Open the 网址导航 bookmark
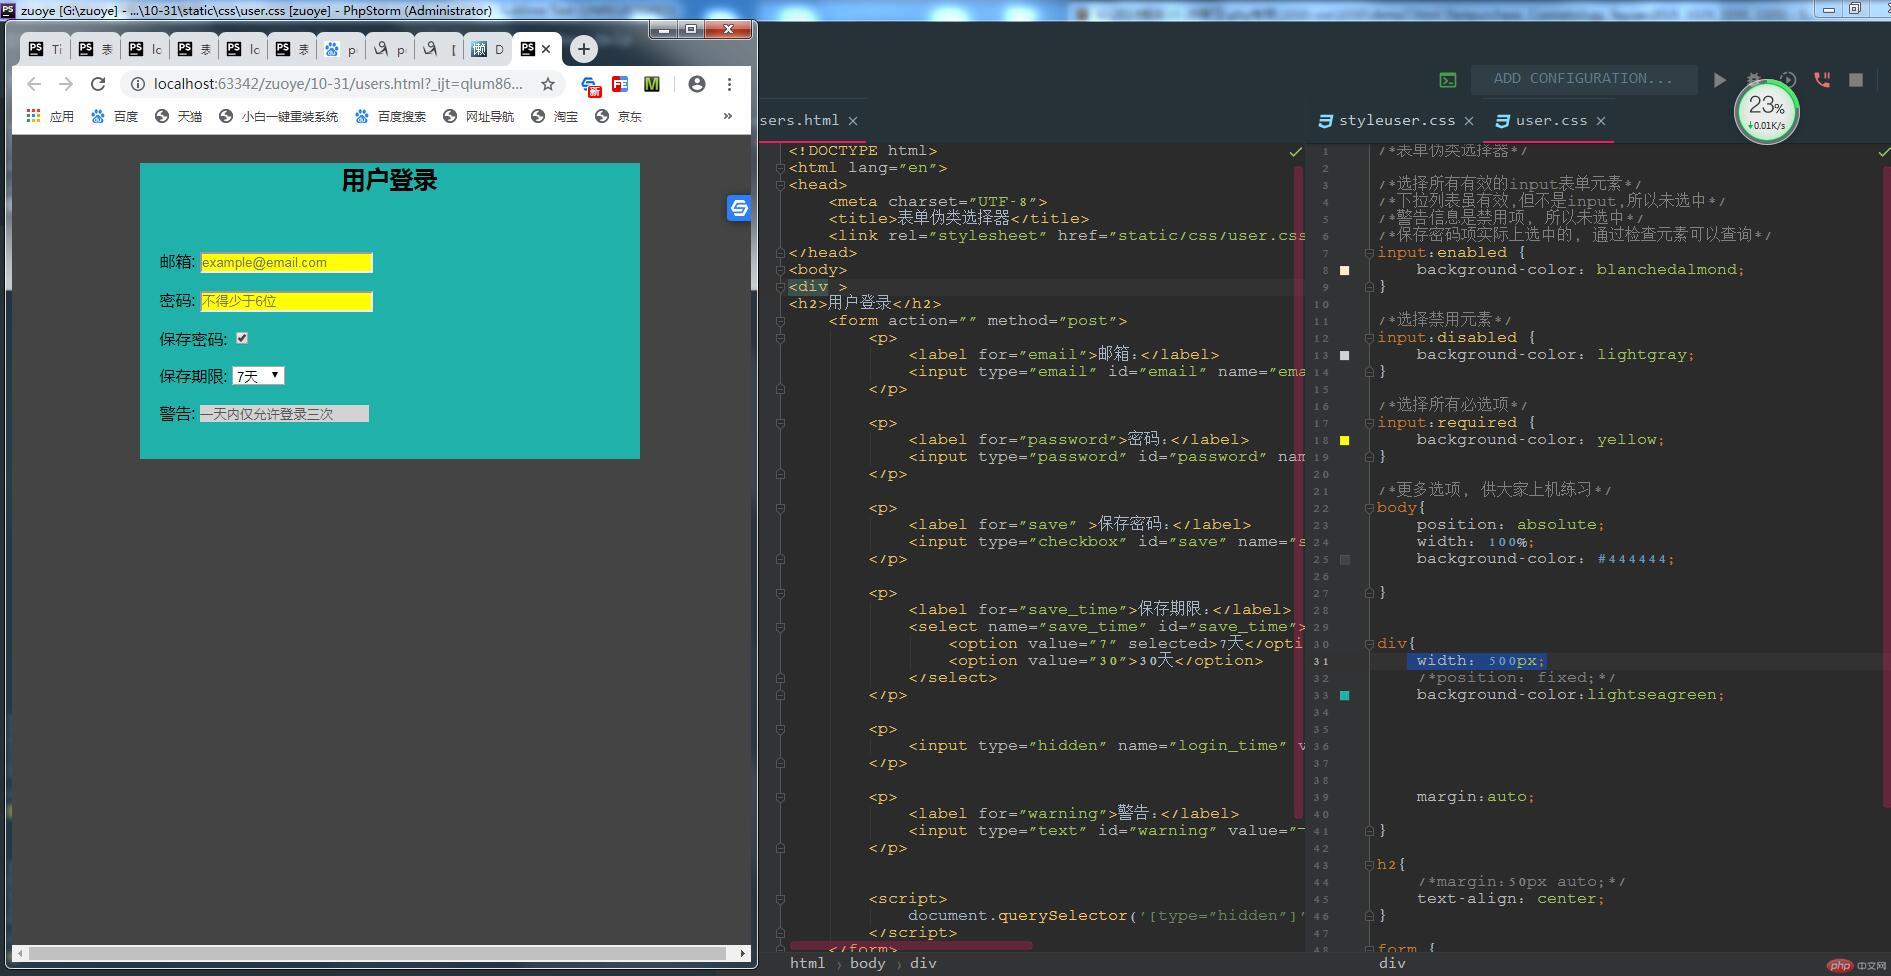1891x976 pixels. [x=478, y=116]
